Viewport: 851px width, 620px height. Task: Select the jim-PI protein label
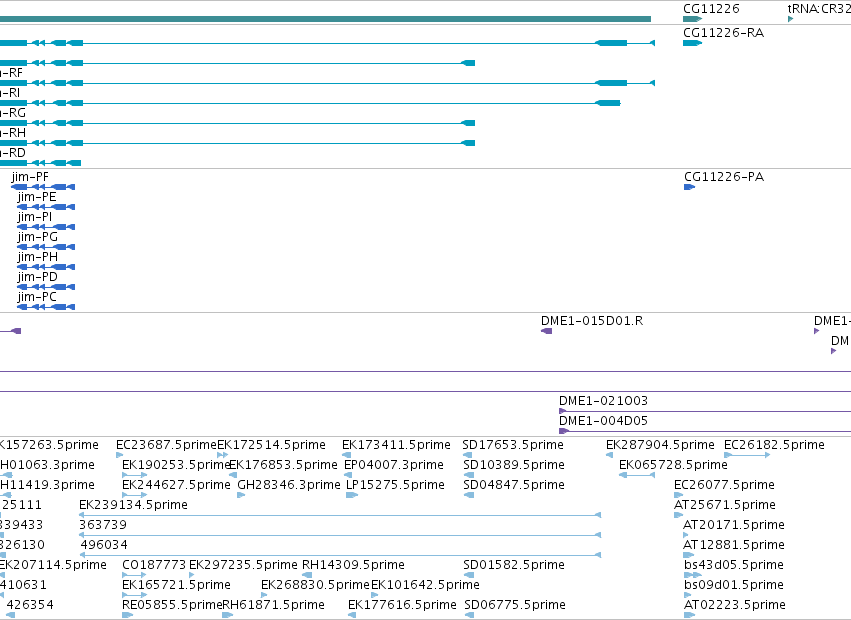coord(35,217)
